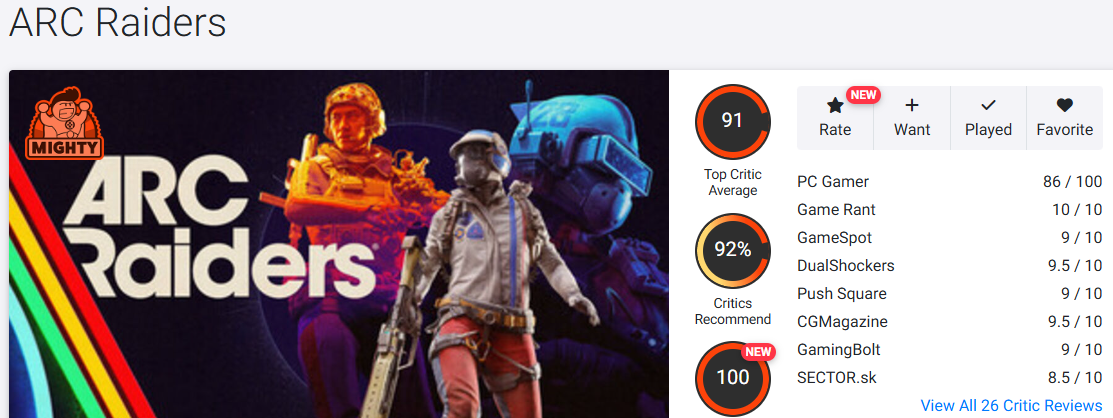Open the Game Rant review
The height and width of the screenshot is (418, 1113).
click(836, 210)
